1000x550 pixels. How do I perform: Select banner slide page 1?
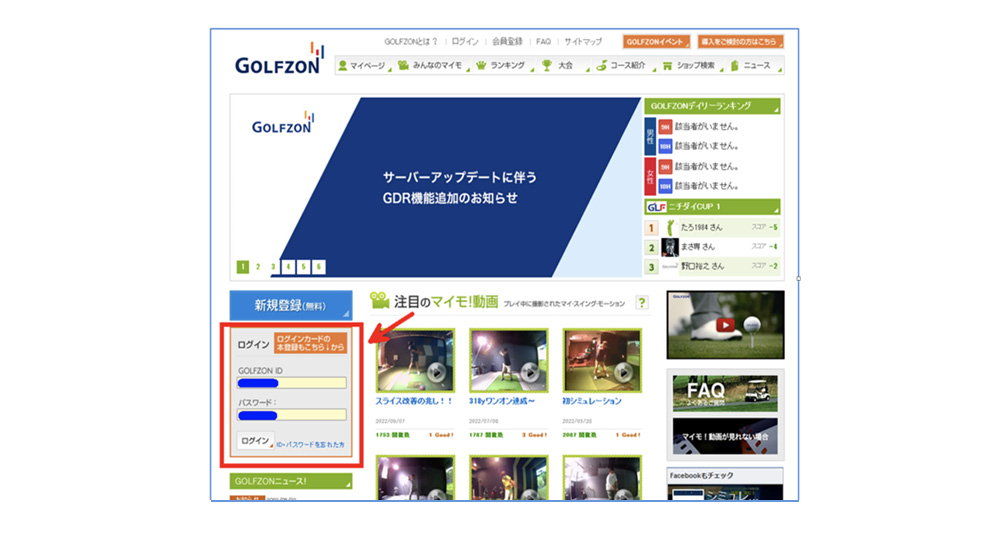[x=242, y=267]
